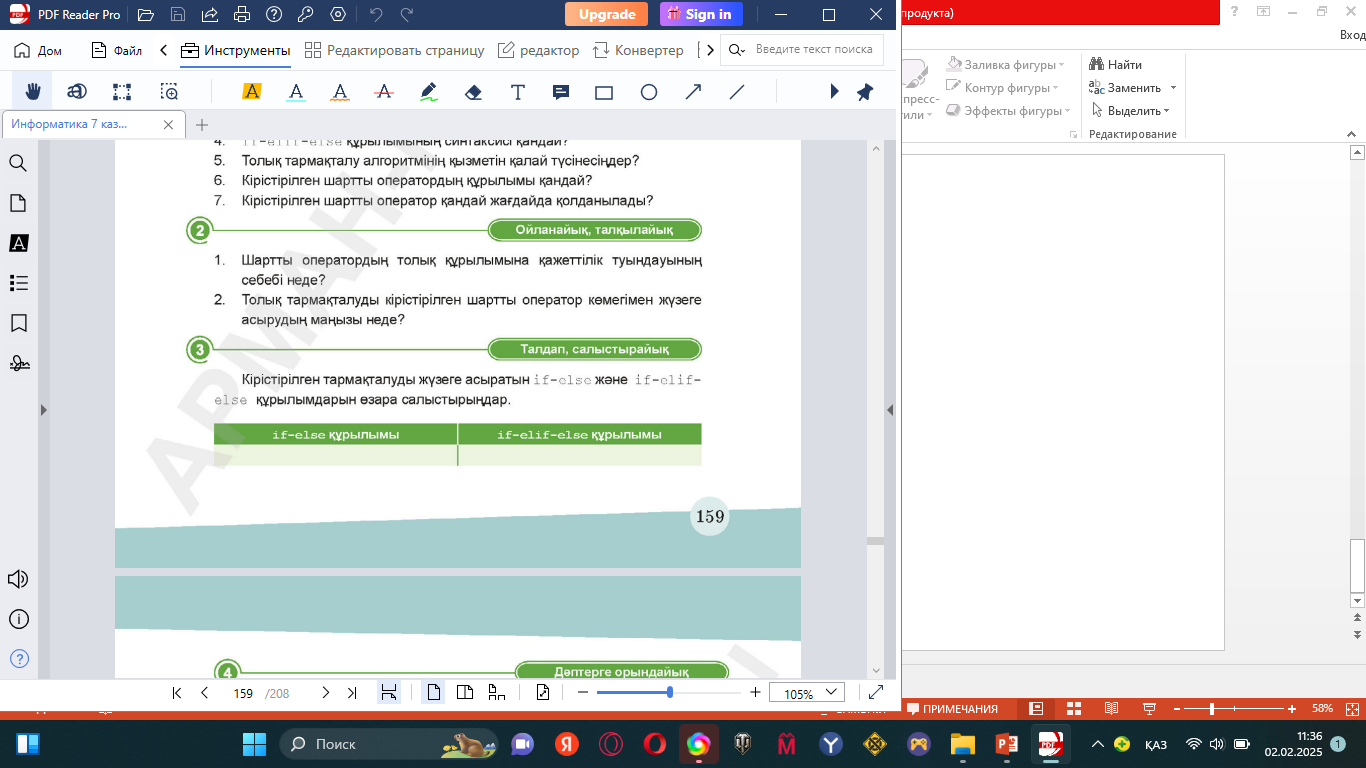Print the document with printer icon

(241, 15)
